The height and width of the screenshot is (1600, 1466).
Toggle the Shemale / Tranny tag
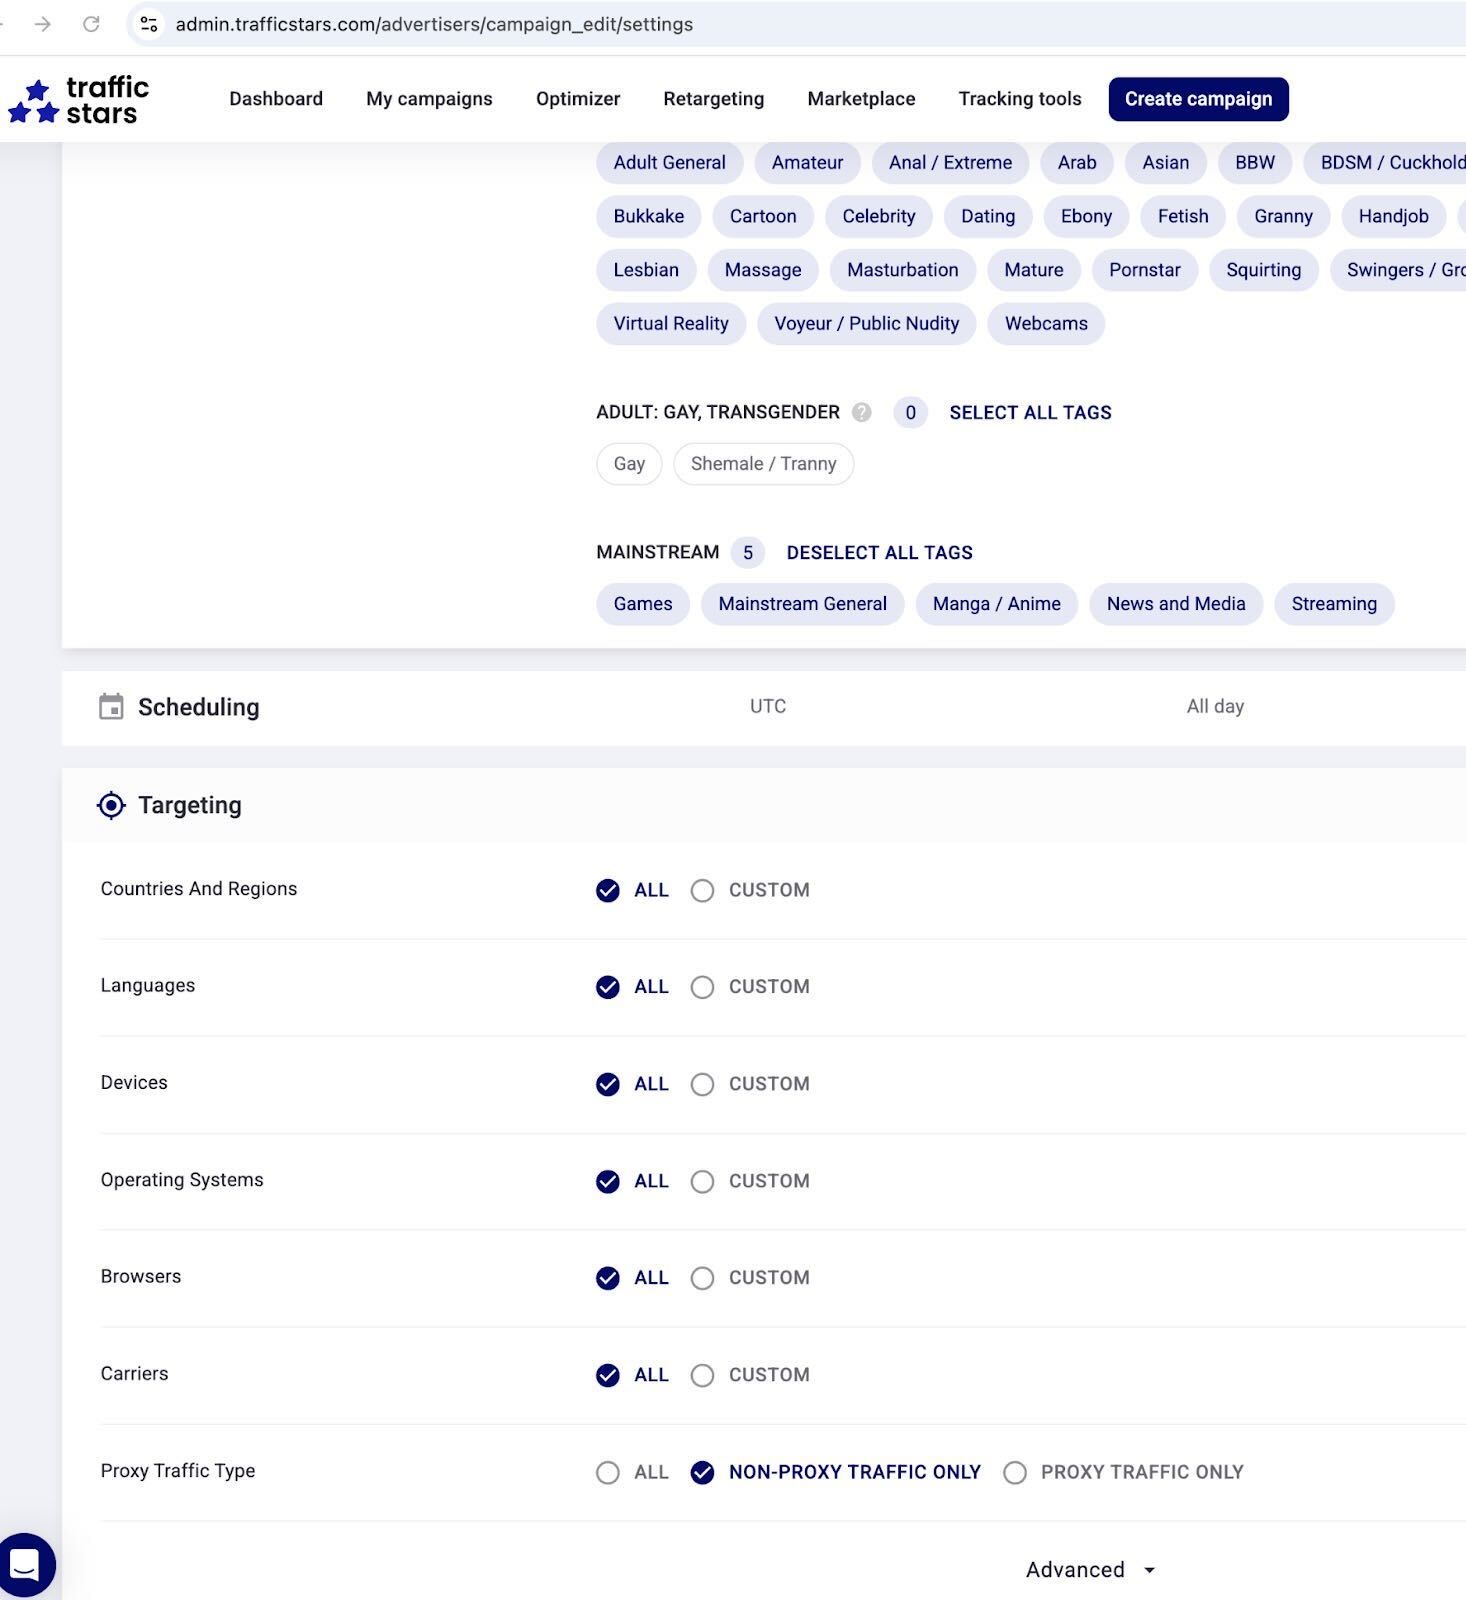(x=763, y=464)
